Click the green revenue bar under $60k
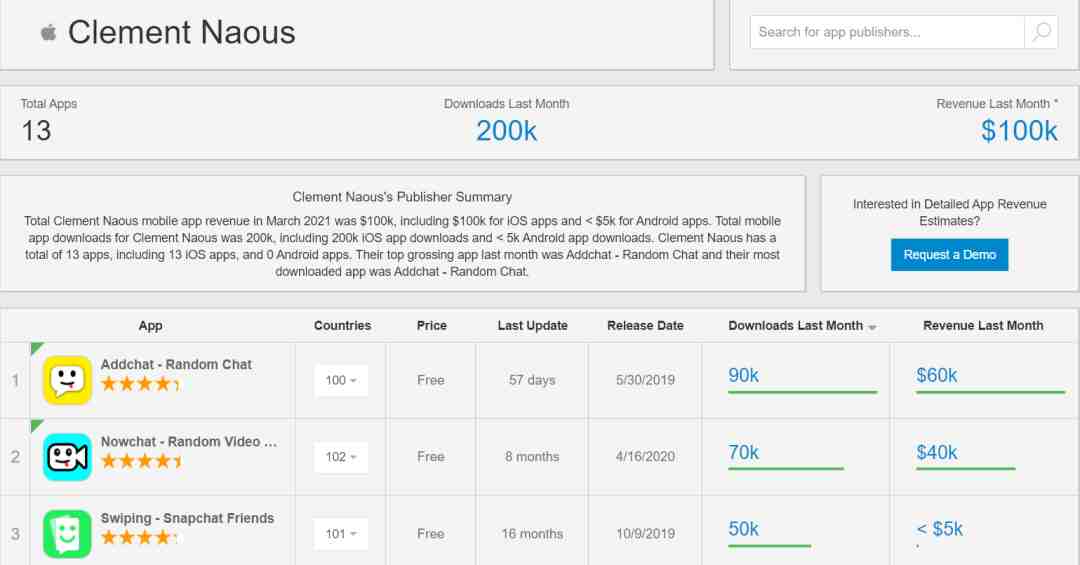This screenshot has height=565, width=1080. (x=990, y=392)
